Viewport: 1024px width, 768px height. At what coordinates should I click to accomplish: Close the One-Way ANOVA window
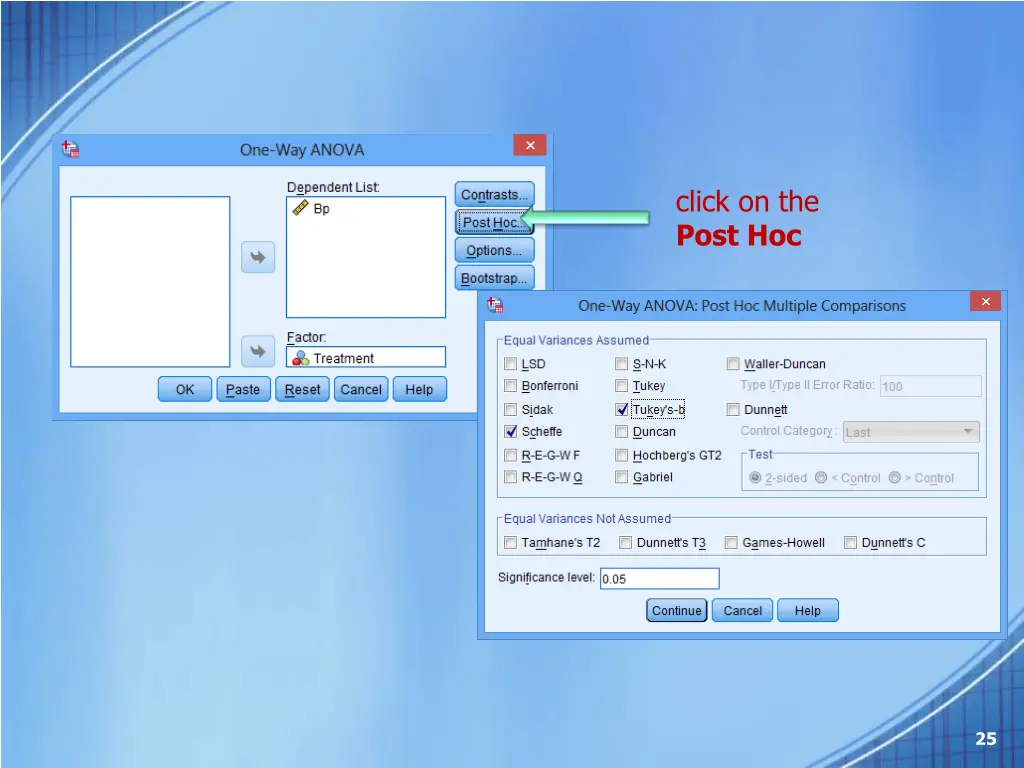[x=530, y=145]
